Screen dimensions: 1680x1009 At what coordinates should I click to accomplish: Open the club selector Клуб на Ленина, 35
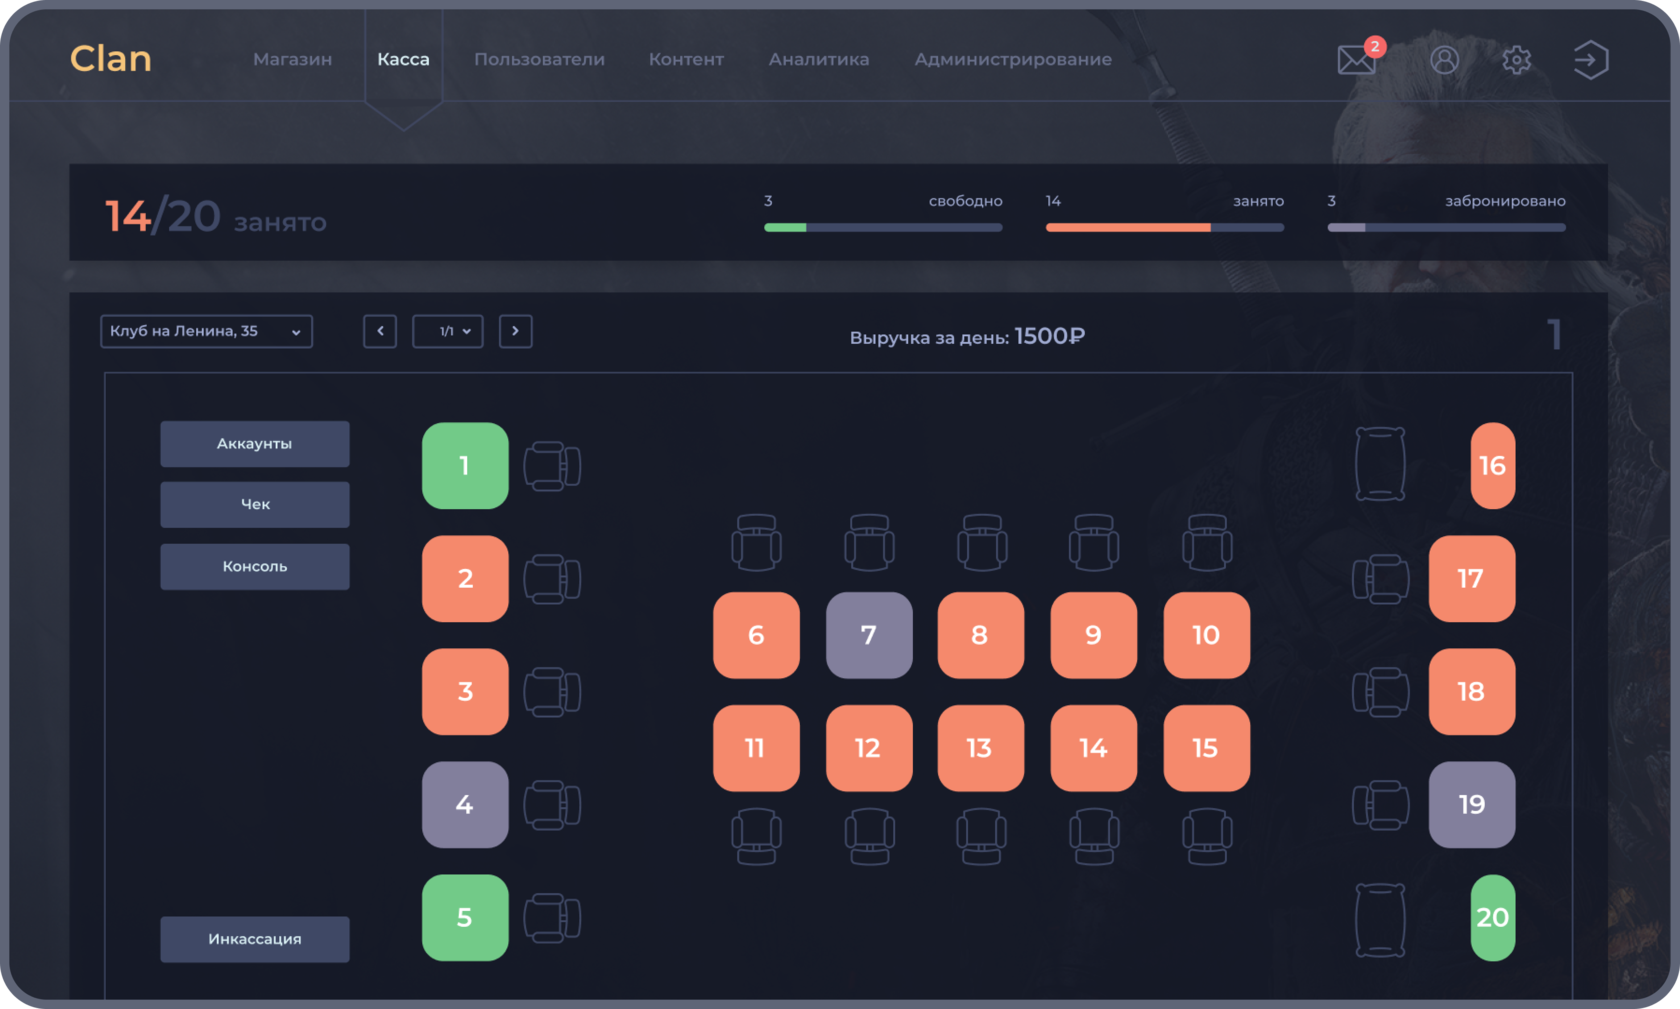coord(206,331)
